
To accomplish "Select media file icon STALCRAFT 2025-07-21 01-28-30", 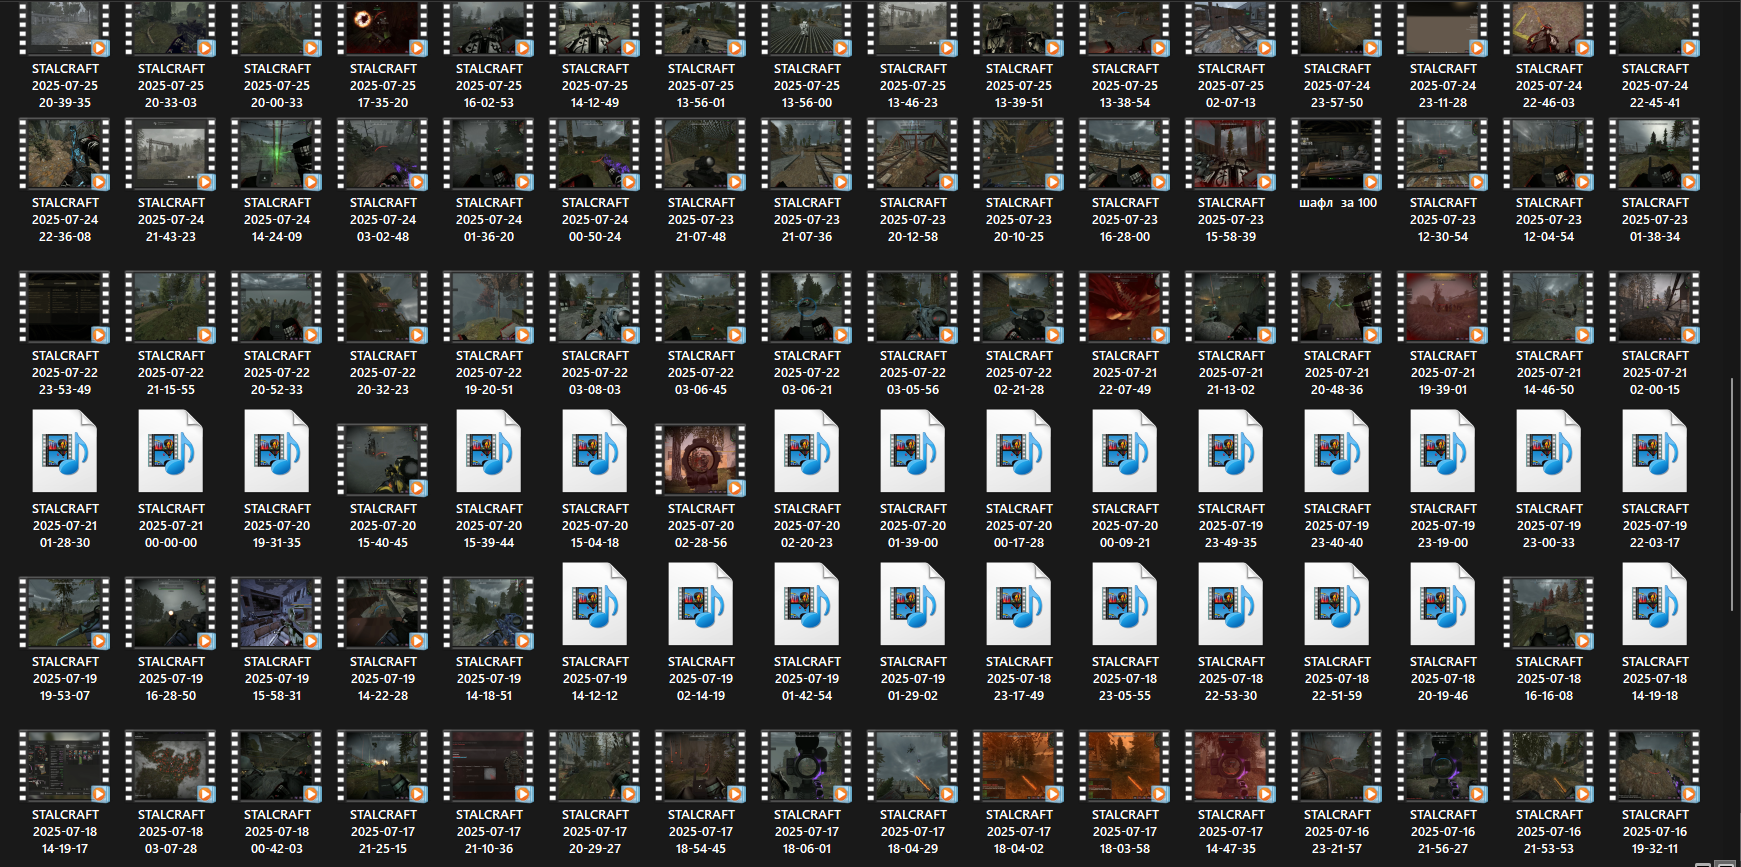I will 65,453.
